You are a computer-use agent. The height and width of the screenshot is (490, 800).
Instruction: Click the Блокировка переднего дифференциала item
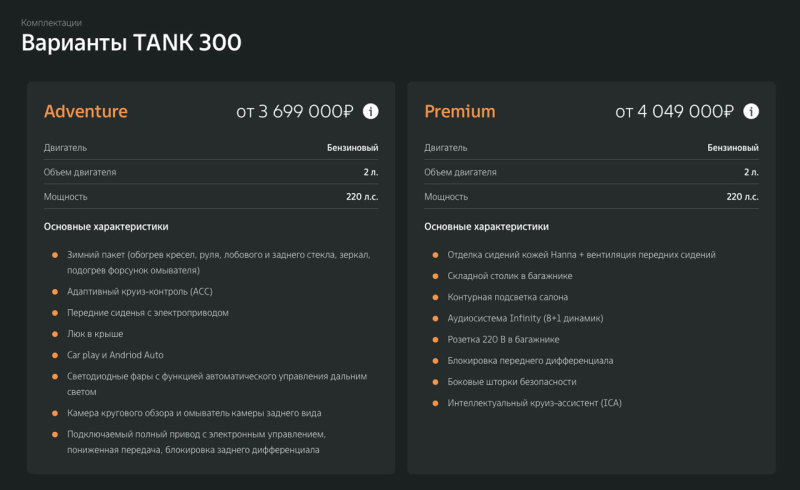coord(530,360)
